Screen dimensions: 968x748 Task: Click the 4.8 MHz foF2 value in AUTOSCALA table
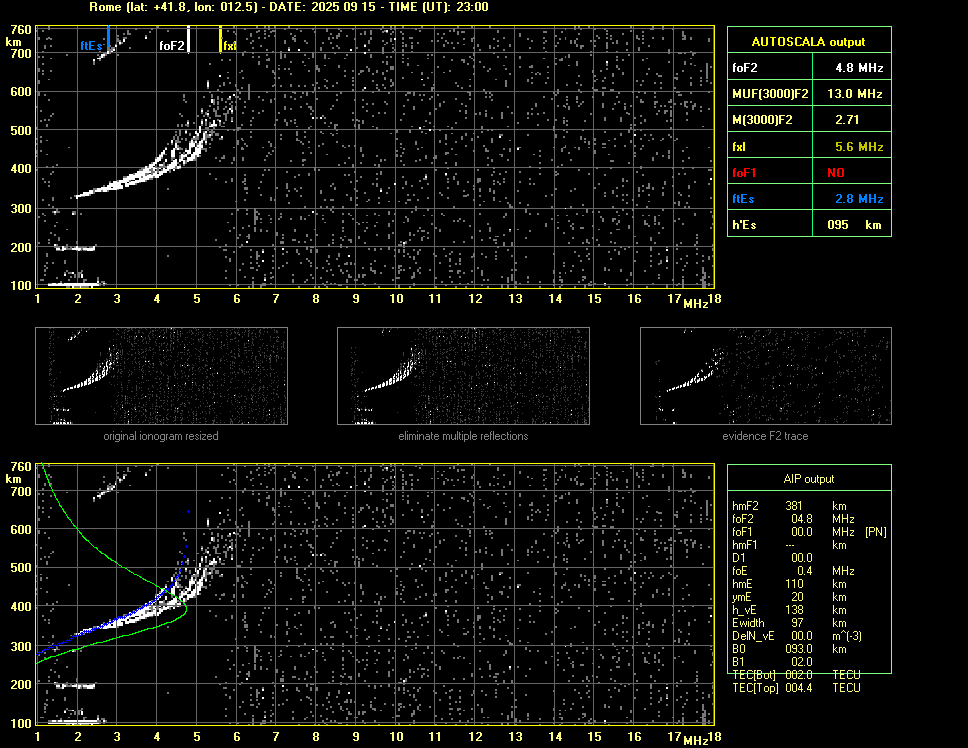click(859, 68)
